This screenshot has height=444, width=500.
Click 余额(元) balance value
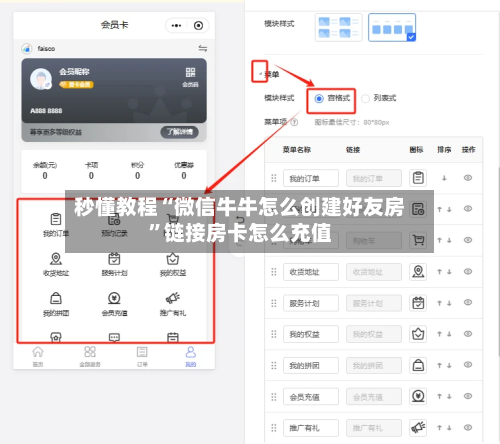coord(45,176)
